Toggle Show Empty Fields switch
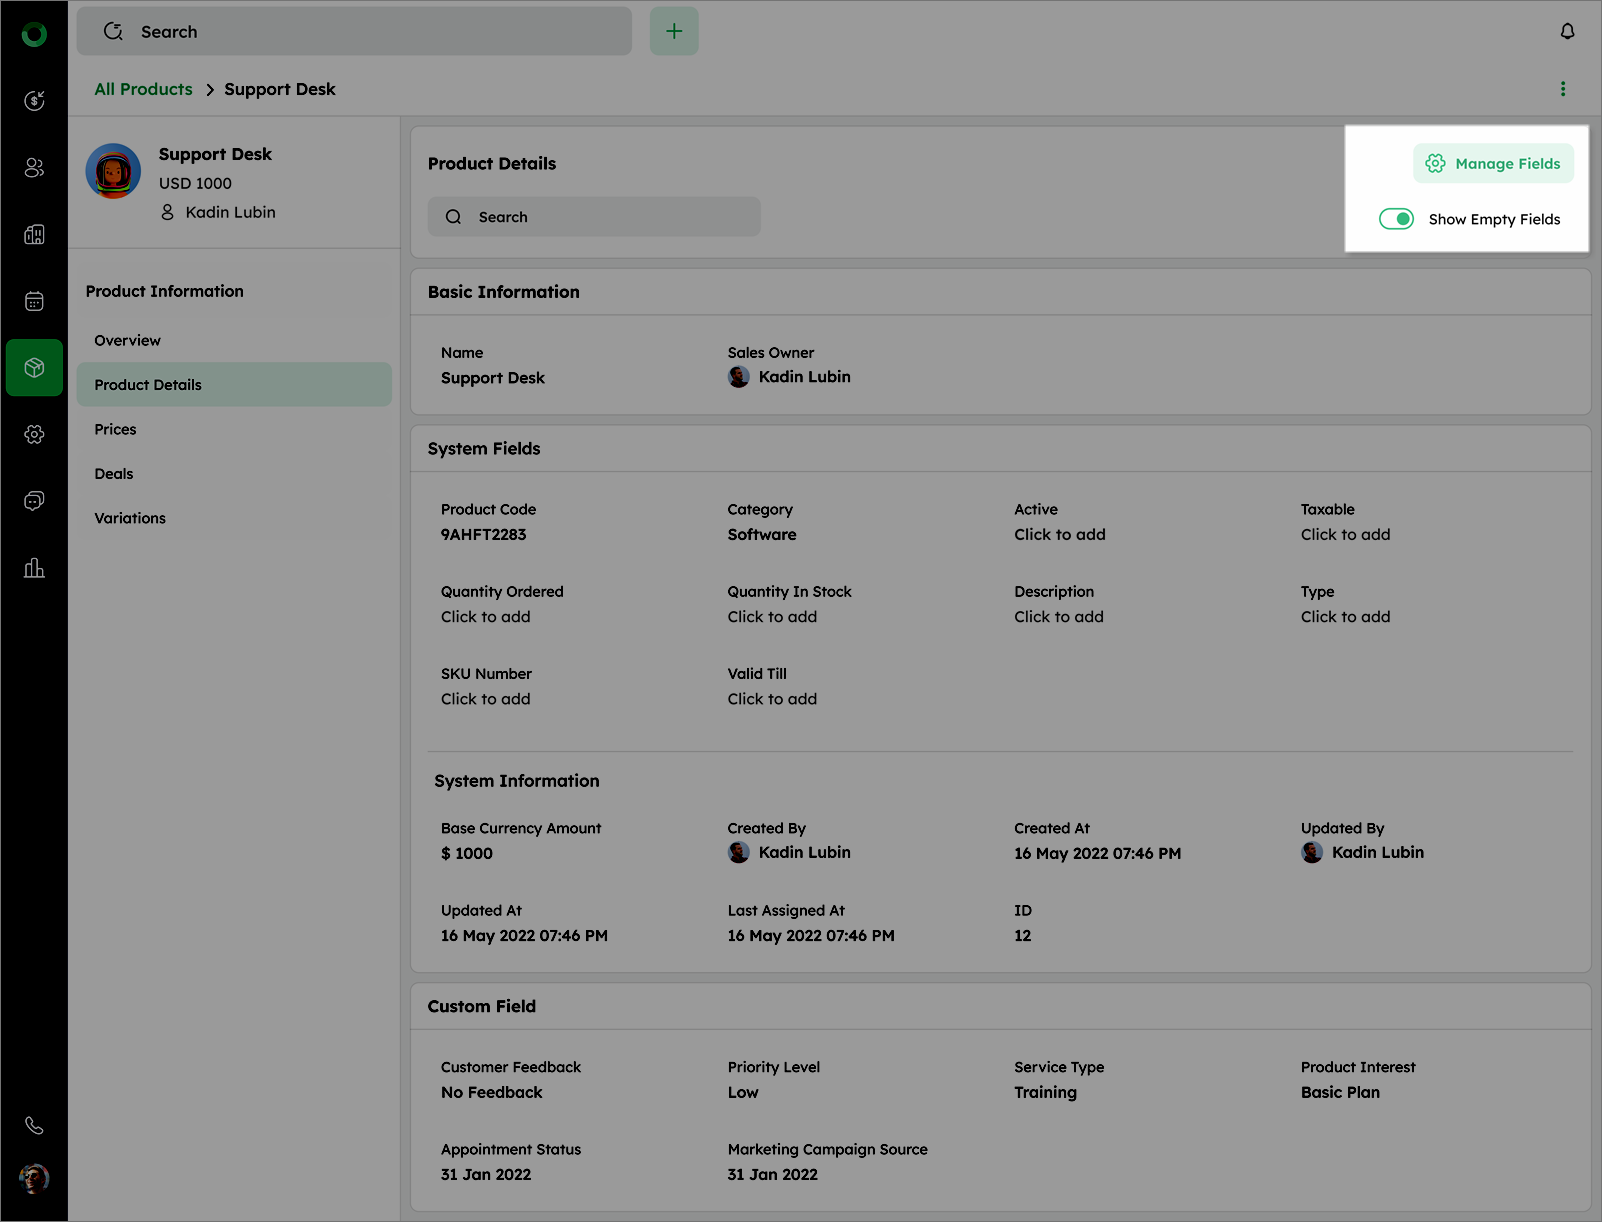The image size is (1602, 1222). (x=1396, y=219)
